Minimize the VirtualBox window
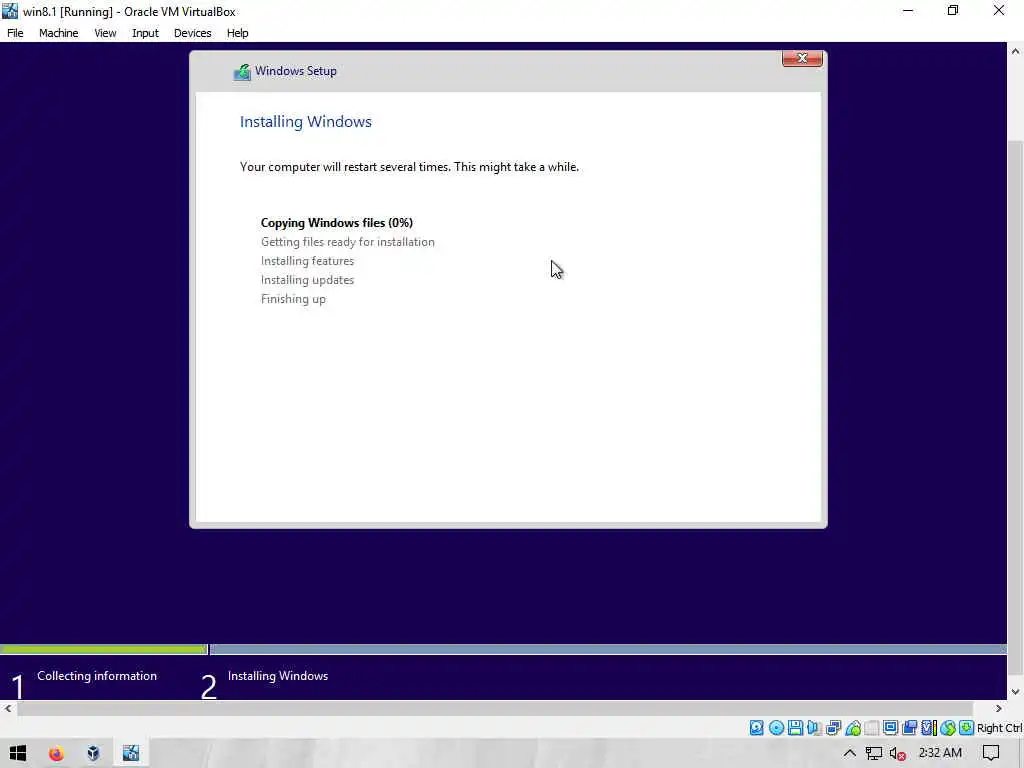 click(908, 10)
